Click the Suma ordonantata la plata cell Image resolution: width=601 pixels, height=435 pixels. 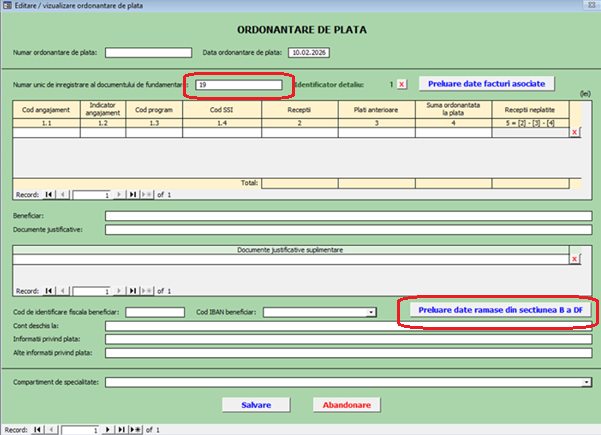453,133
